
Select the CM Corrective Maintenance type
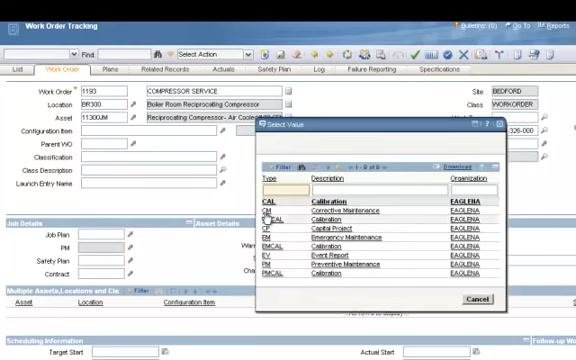(x=266, y=210)
